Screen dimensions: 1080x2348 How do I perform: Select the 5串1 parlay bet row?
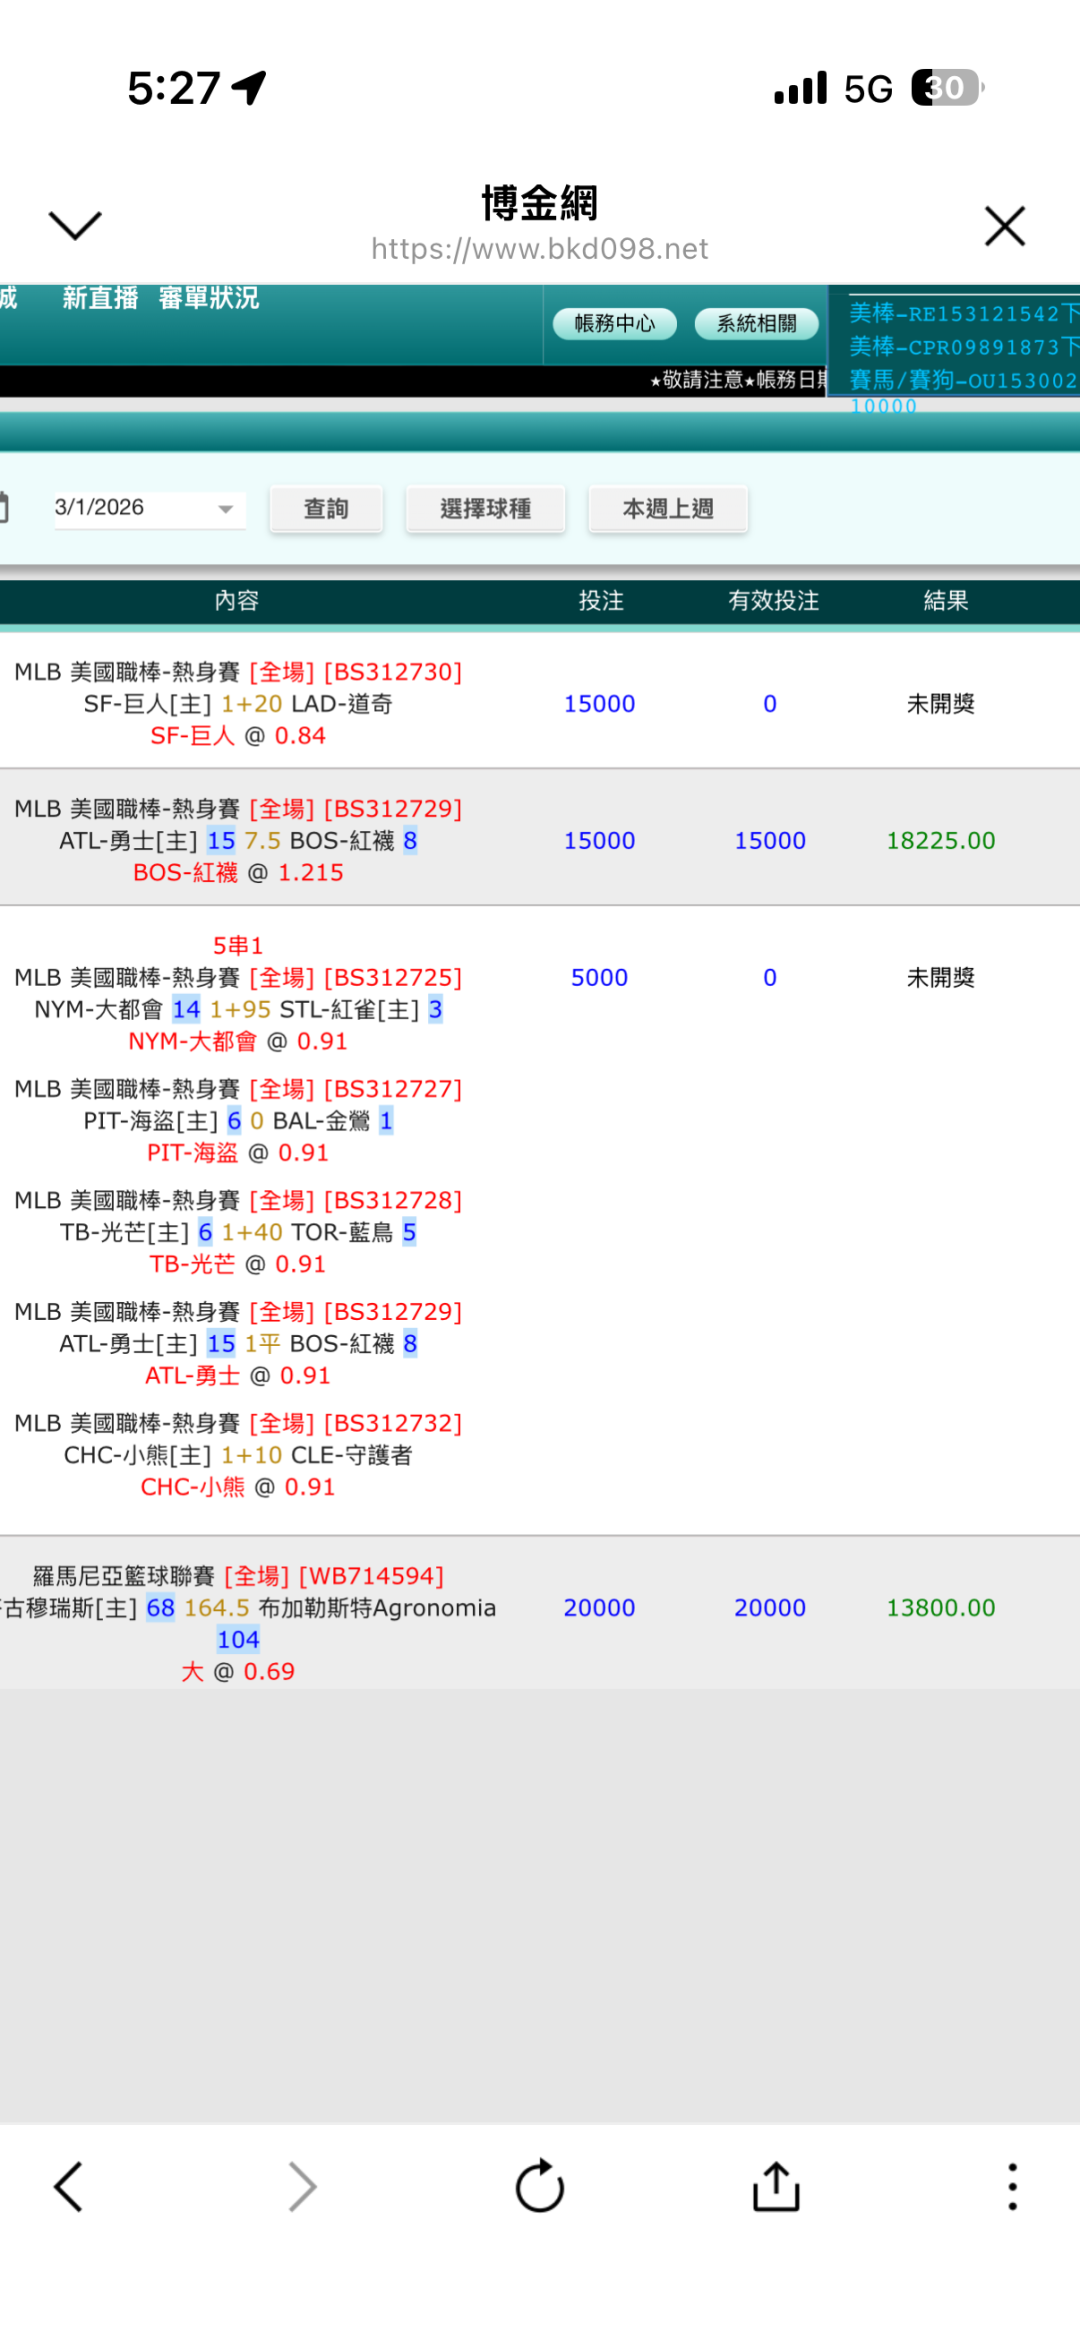[238, 945]
